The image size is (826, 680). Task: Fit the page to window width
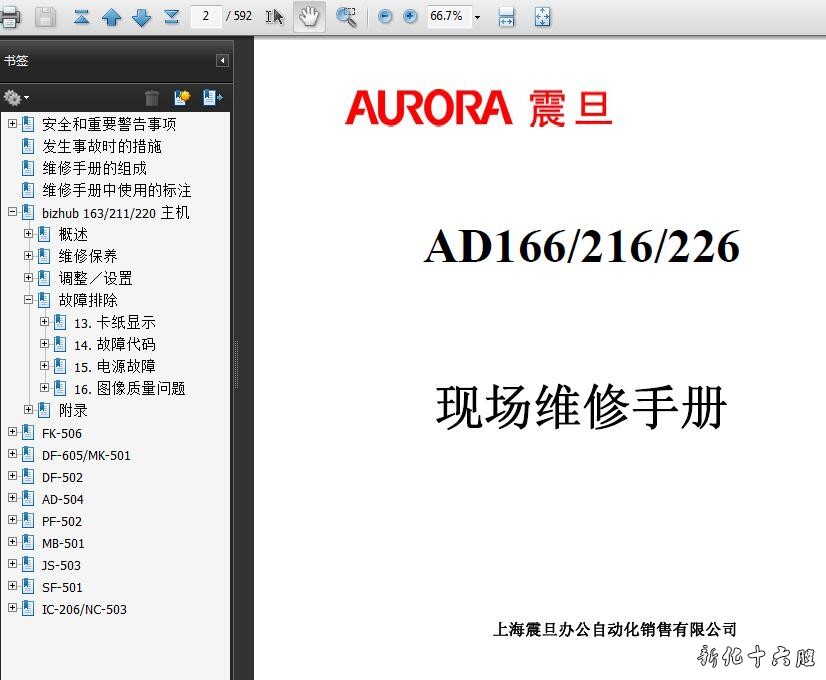507,17
